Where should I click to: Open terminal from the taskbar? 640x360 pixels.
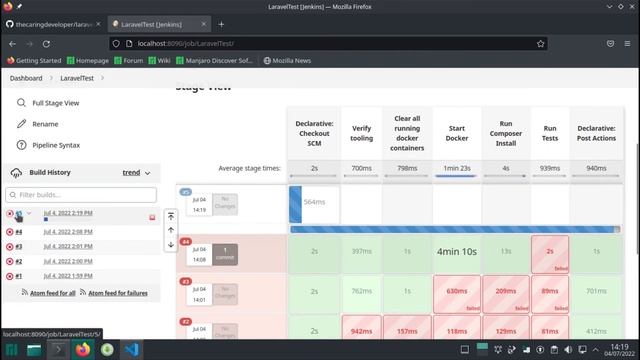tap(58, 350)
